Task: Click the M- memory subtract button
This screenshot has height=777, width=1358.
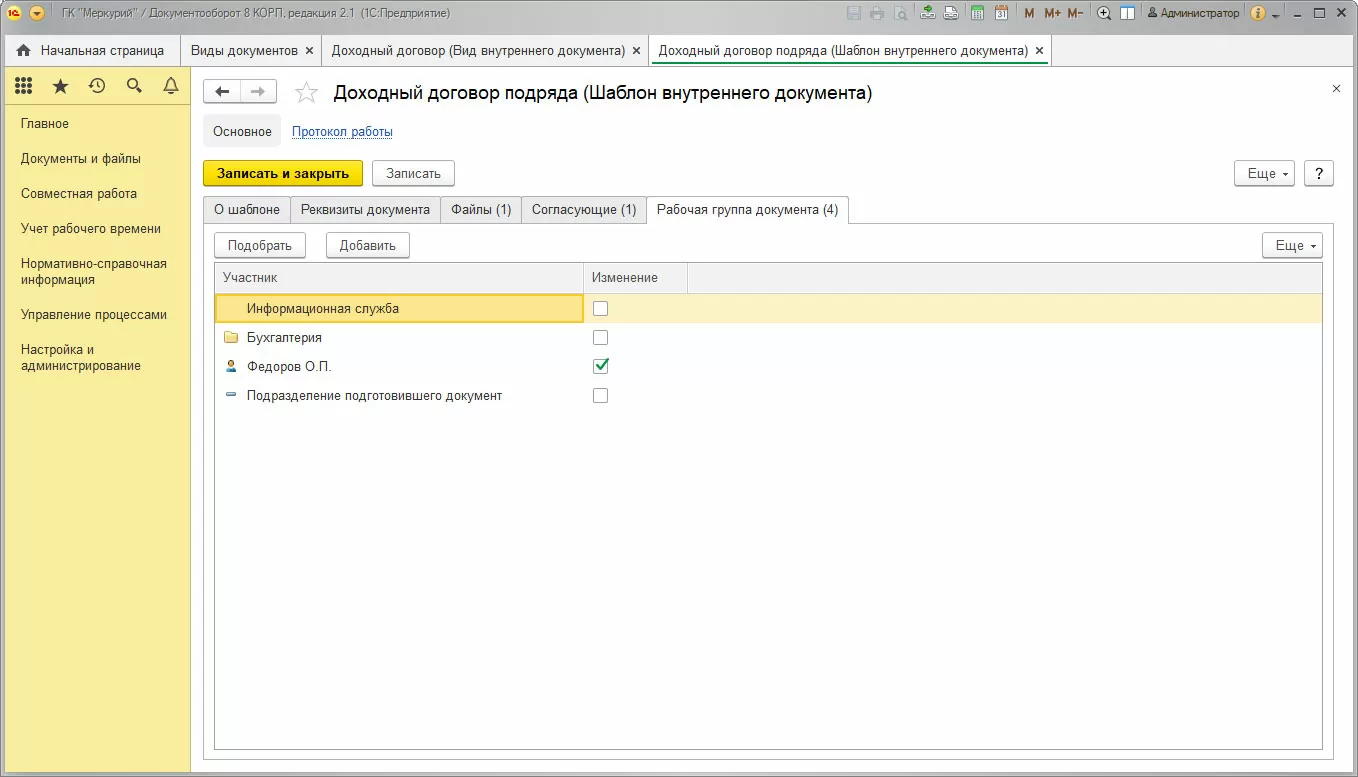Action: (1075, 13)
